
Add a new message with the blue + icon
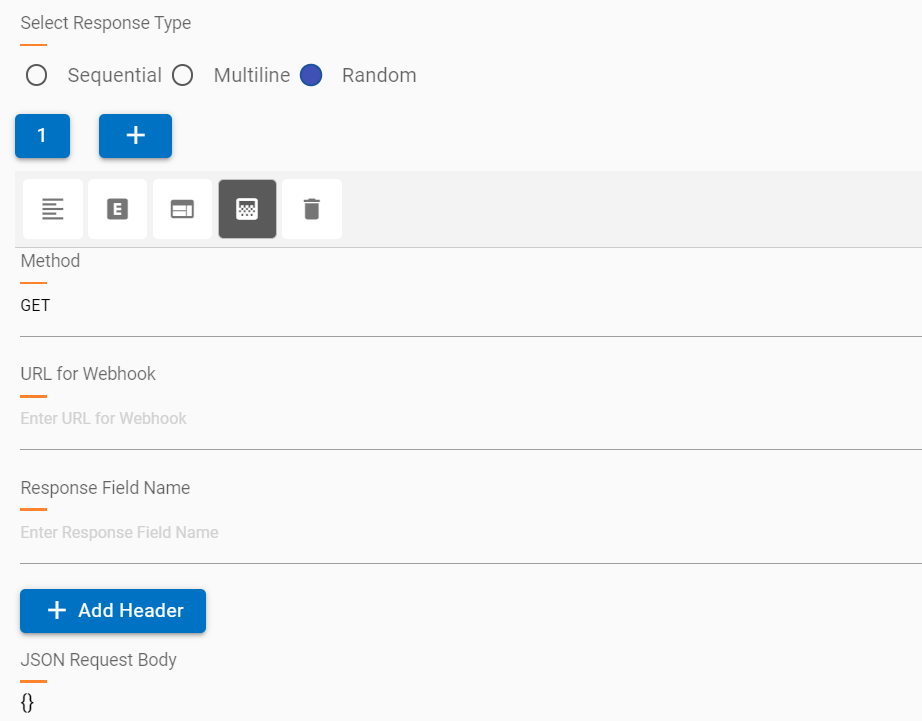[135, 136]
